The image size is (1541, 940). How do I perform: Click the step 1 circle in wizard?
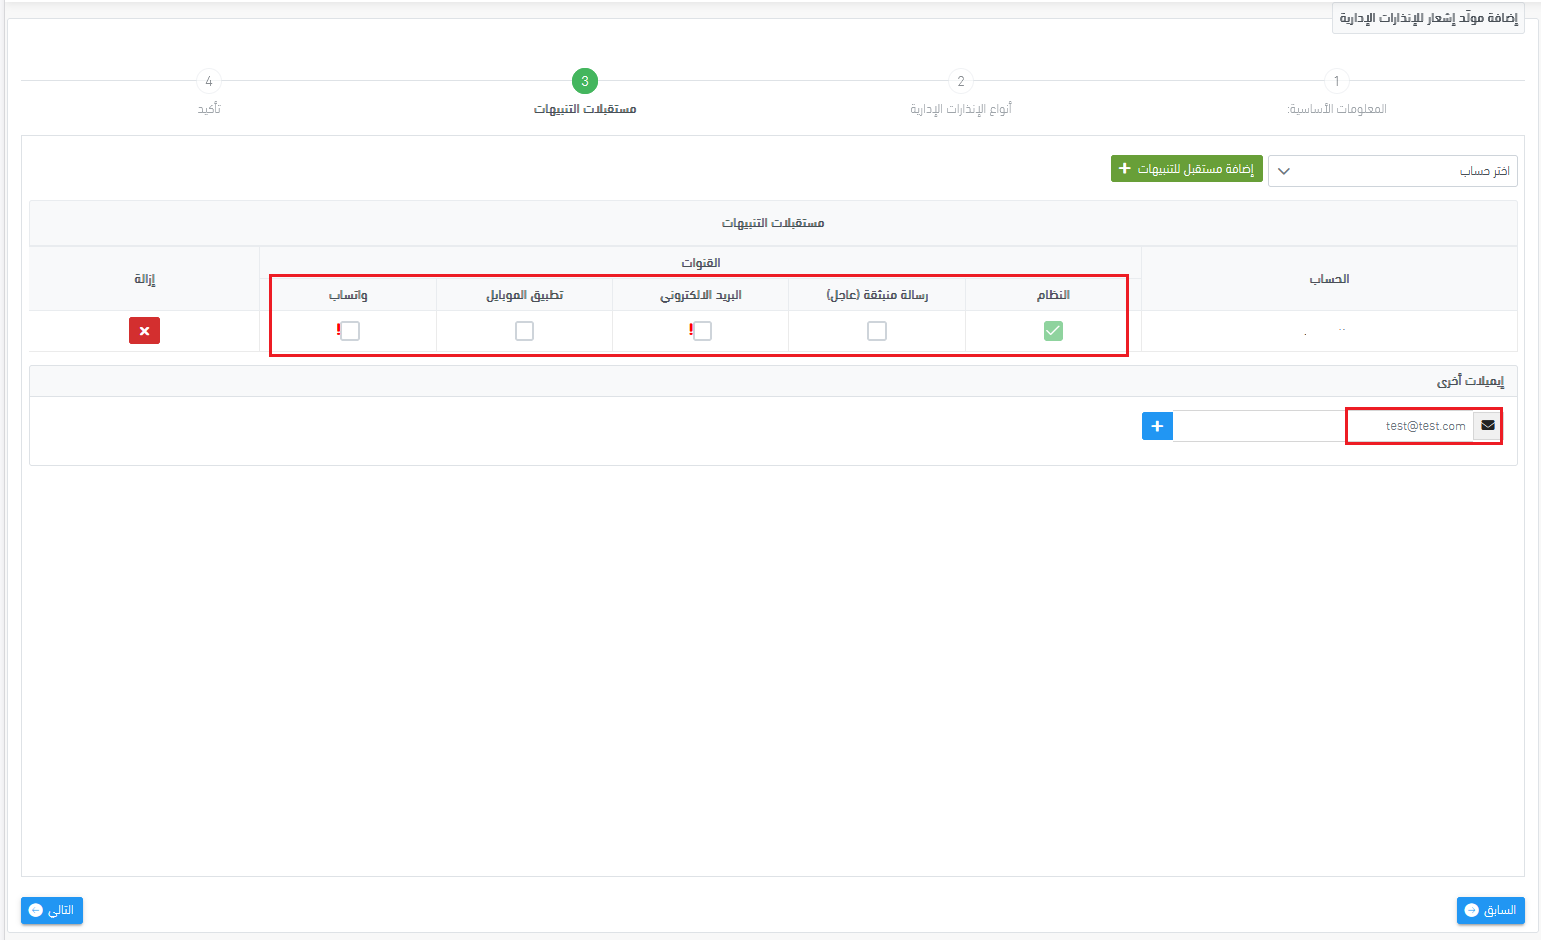[1336, 81]
